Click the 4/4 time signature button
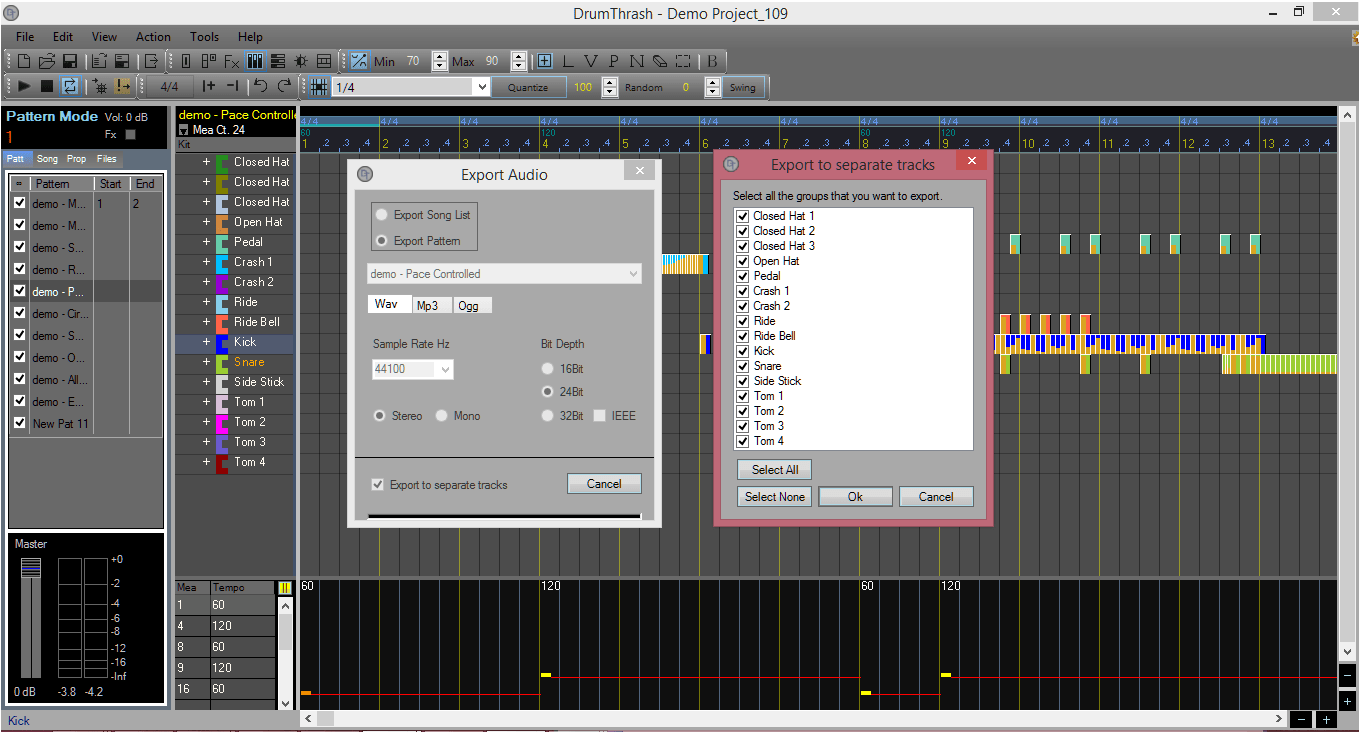1359x732 pixels. tap(169, 87)
